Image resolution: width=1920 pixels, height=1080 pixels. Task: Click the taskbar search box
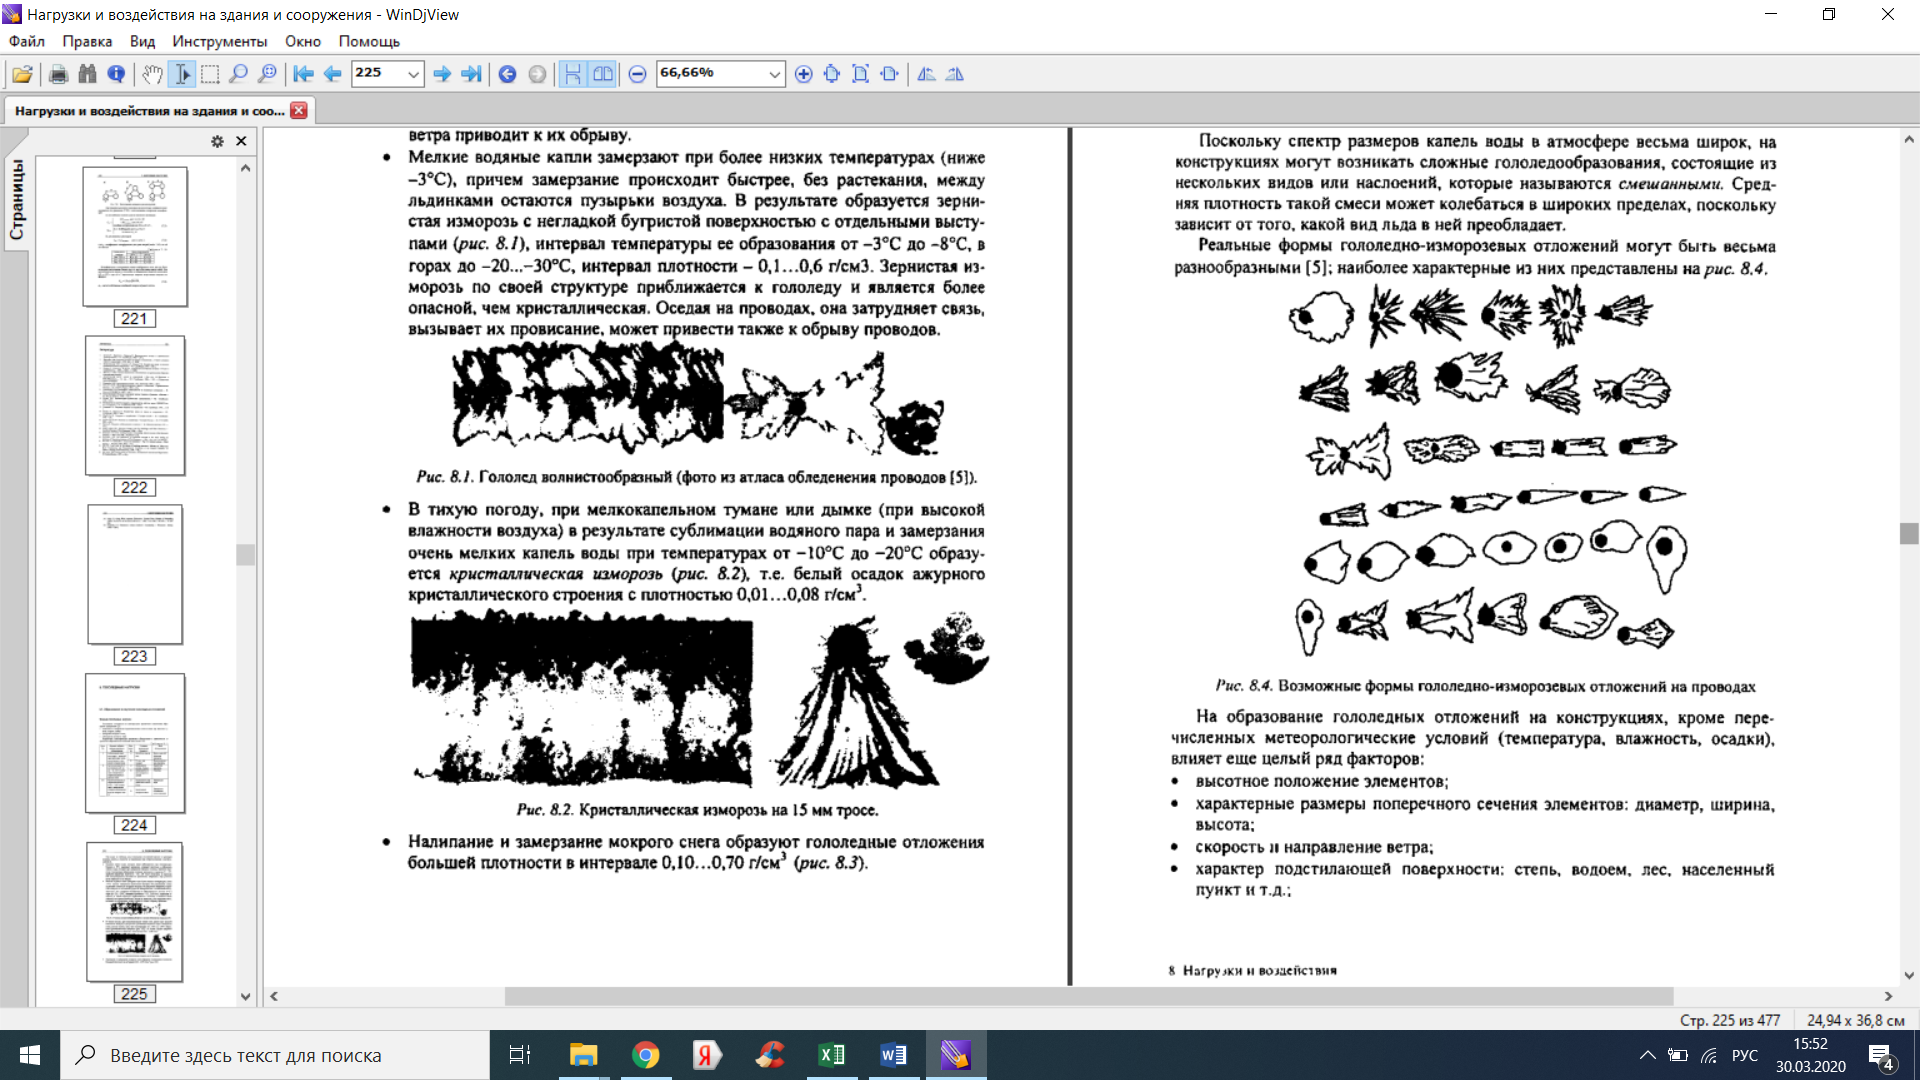click(x=275, y=1055)
